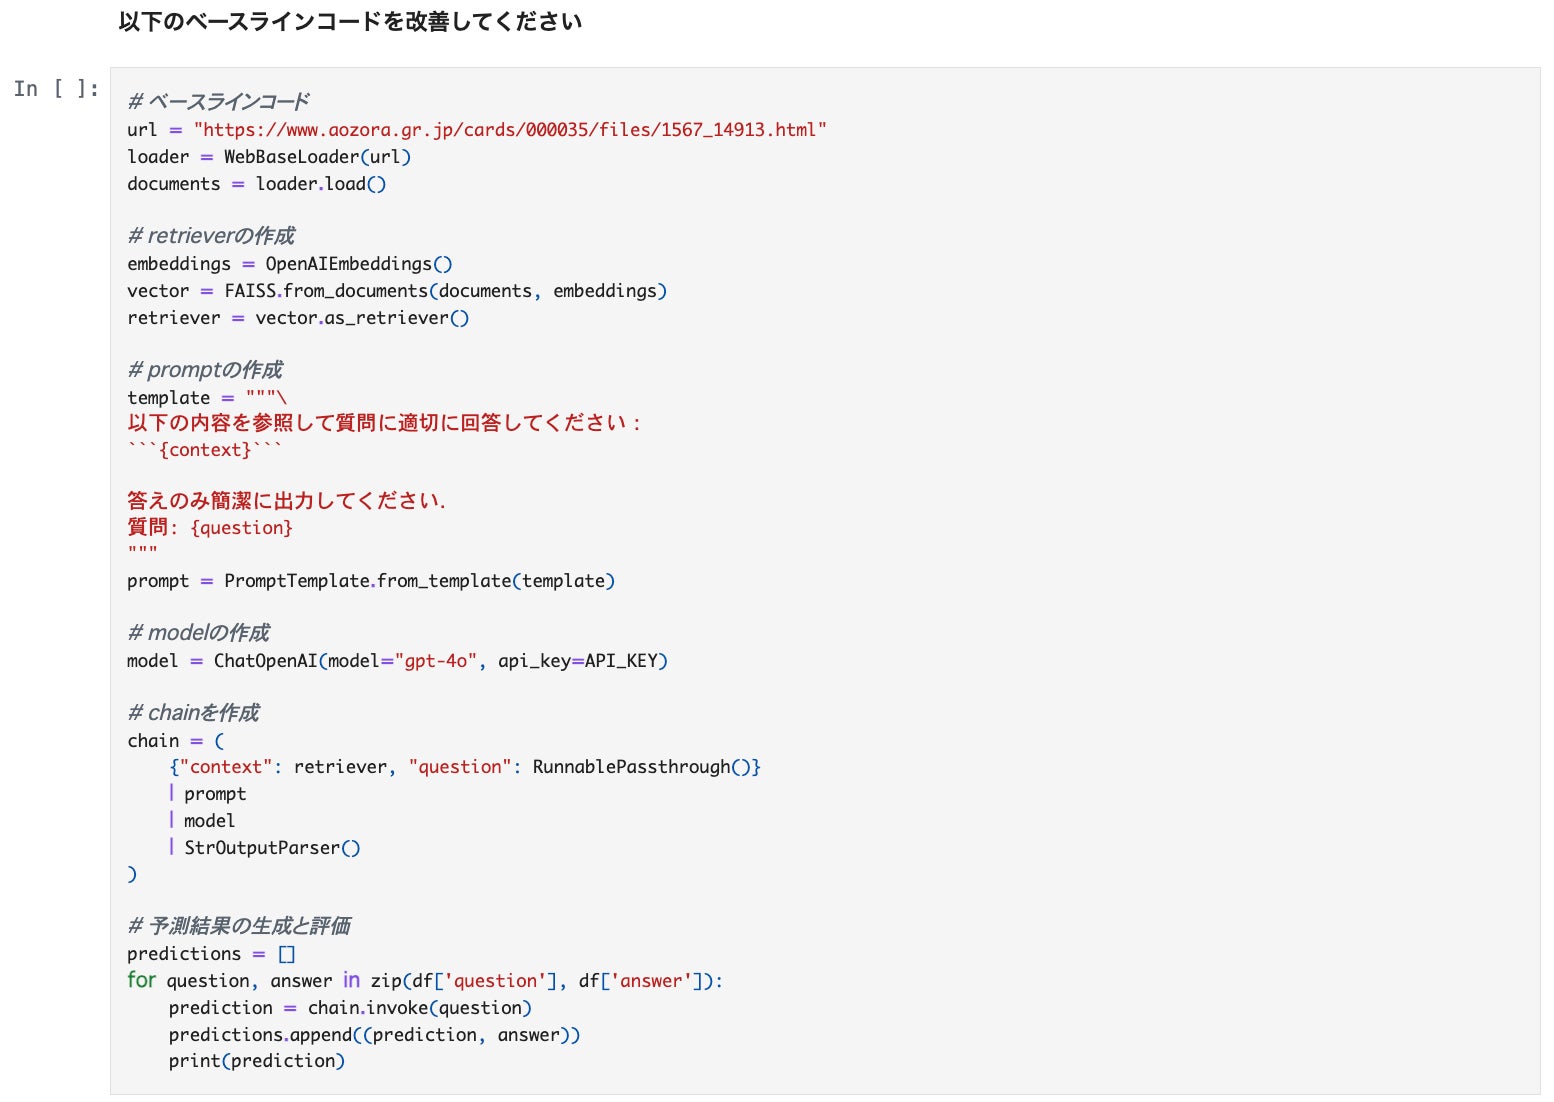The height and width of the screenshot is (1102, 1554).
Task: Click the "# retrieverの作成" comment line
Action: click(x=211, y=236)
